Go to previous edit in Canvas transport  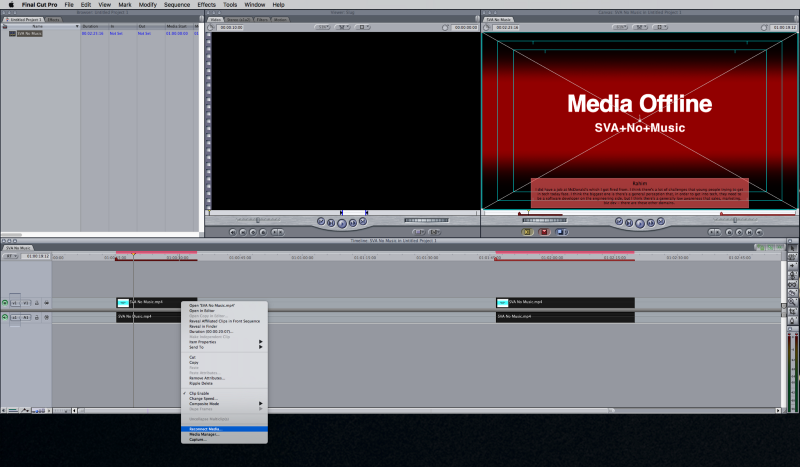(x=619, y=222)
